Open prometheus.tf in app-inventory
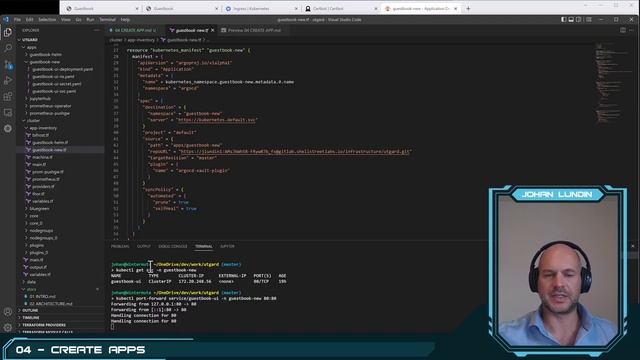 click(46, 179)
